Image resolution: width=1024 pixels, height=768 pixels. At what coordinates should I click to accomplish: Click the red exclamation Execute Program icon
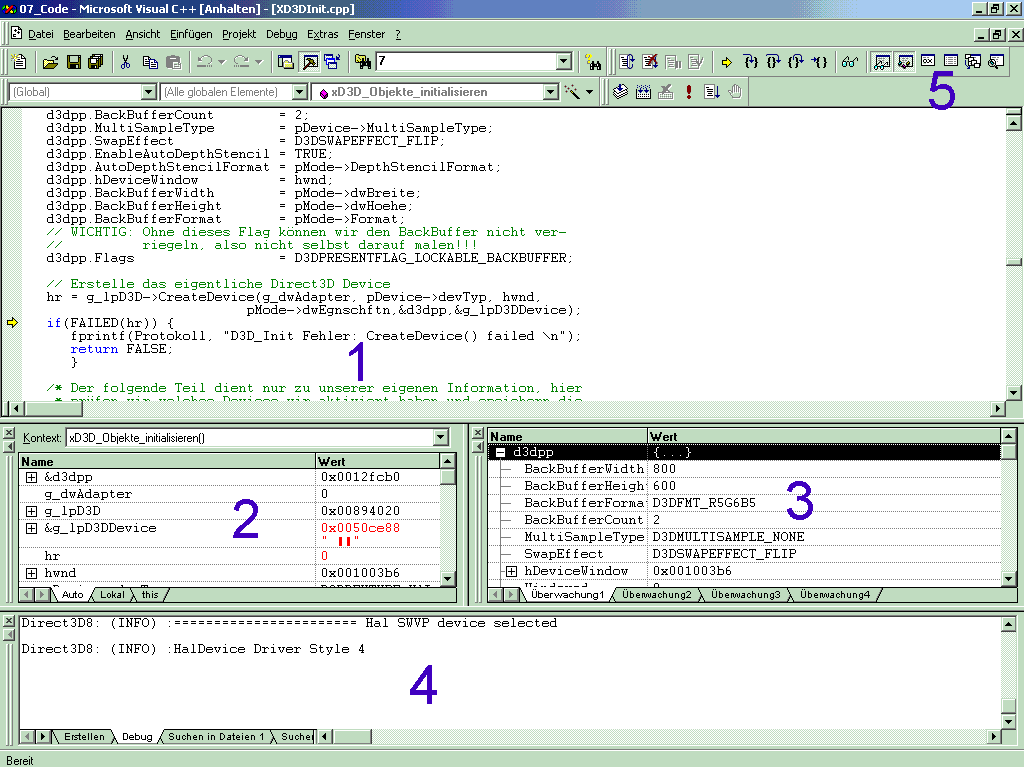point(689,92)
